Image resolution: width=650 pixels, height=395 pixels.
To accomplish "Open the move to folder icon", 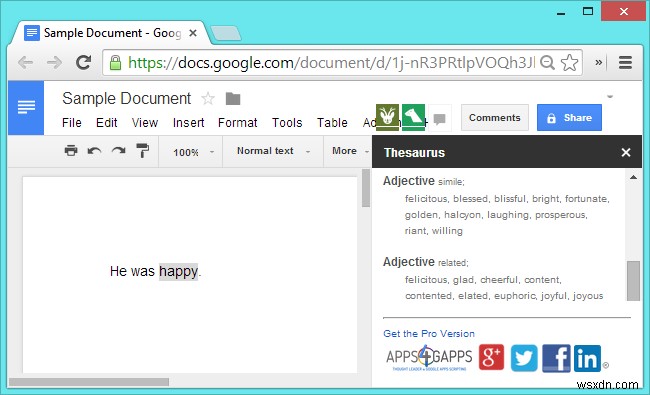I will coord(233,99).
